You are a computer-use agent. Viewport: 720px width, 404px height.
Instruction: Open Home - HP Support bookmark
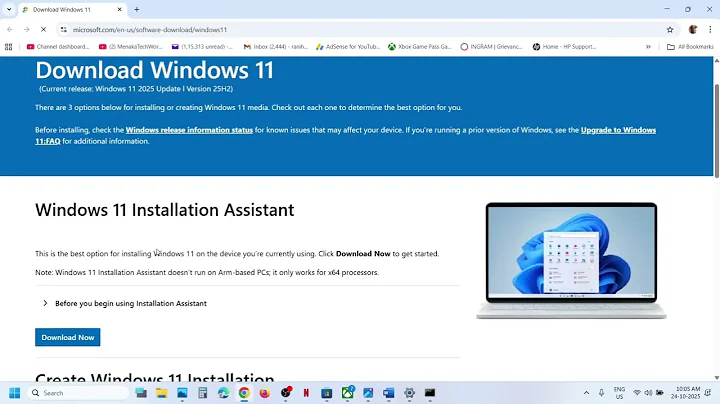tap(564, 46)
